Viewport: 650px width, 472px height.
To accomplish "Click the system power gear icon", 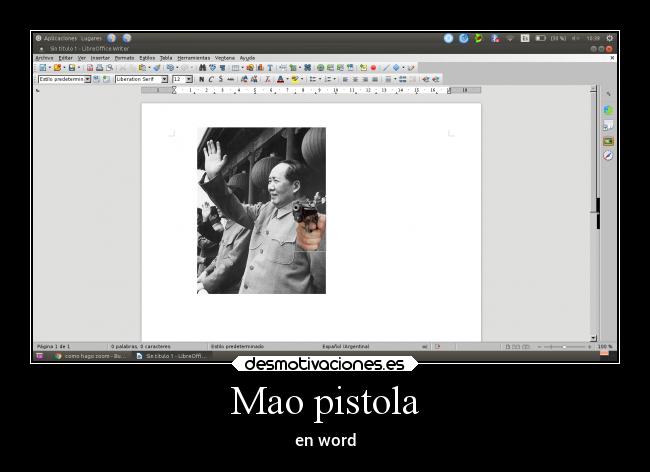I will tap(609, 38).
